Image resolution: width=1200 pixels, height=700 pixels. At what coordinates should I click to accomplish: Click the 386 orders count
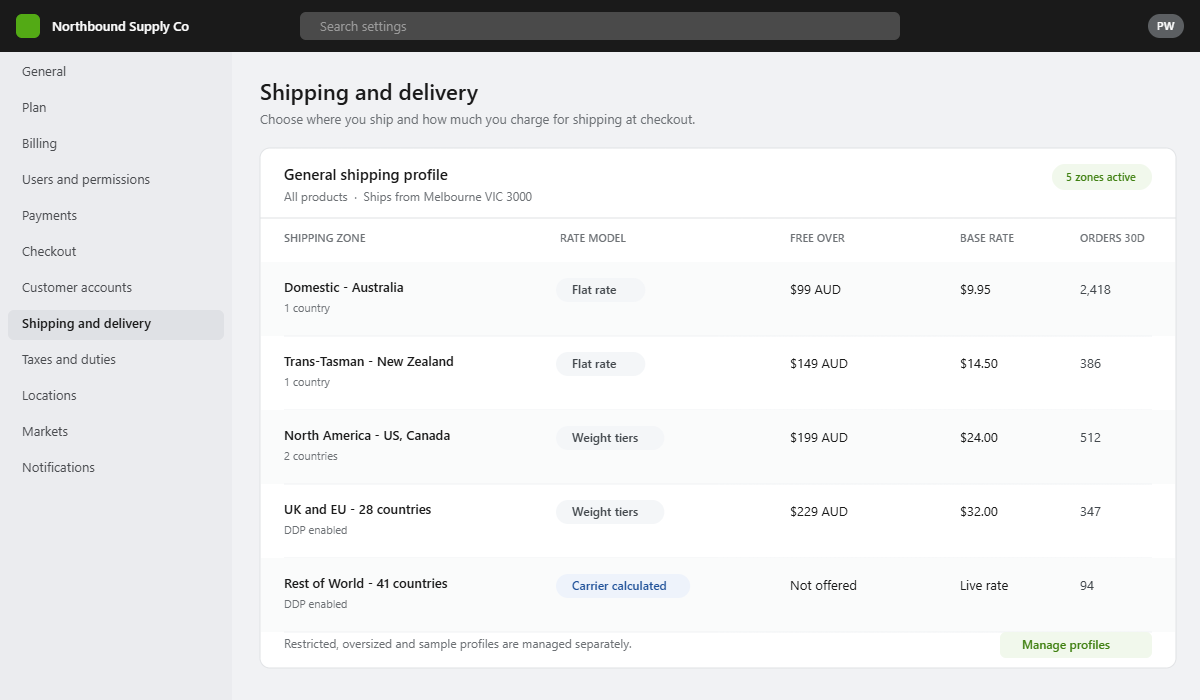pos(1090,364)
